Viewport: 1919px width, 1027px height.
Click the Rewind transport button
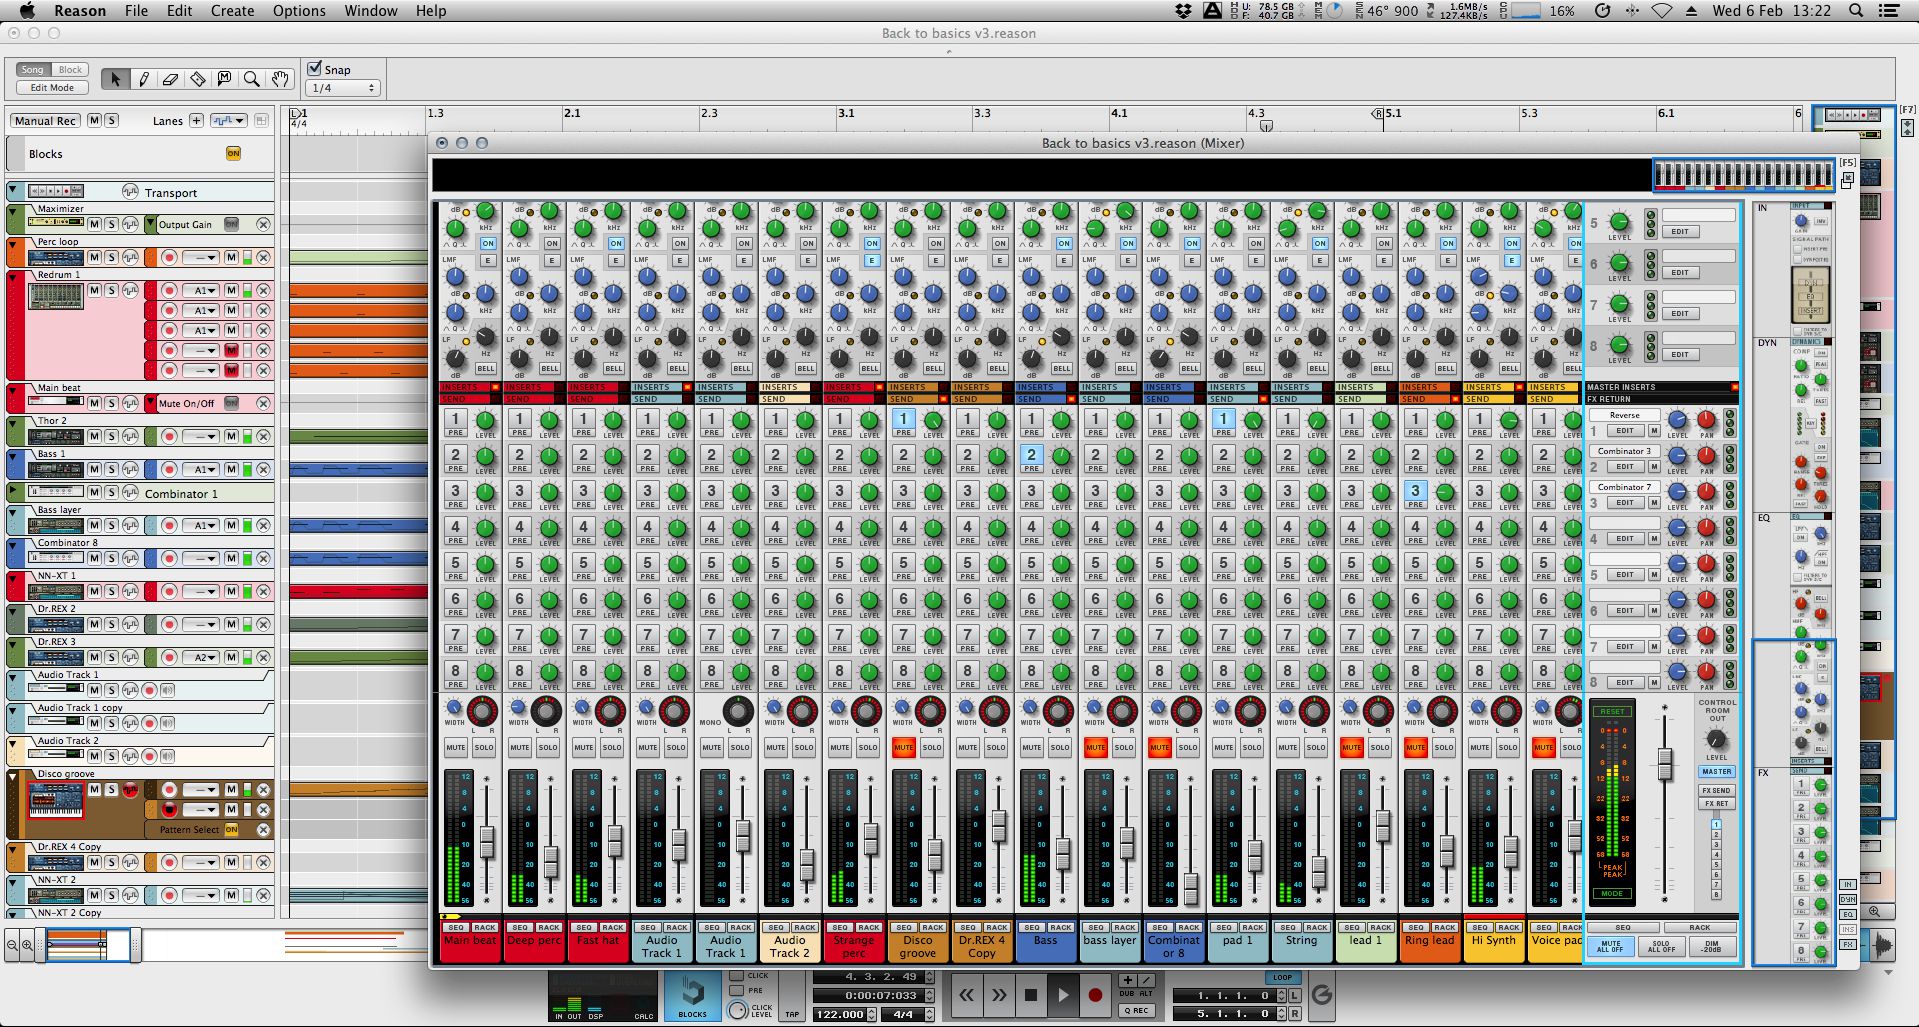pyautogui.click(x=967, y=995)
